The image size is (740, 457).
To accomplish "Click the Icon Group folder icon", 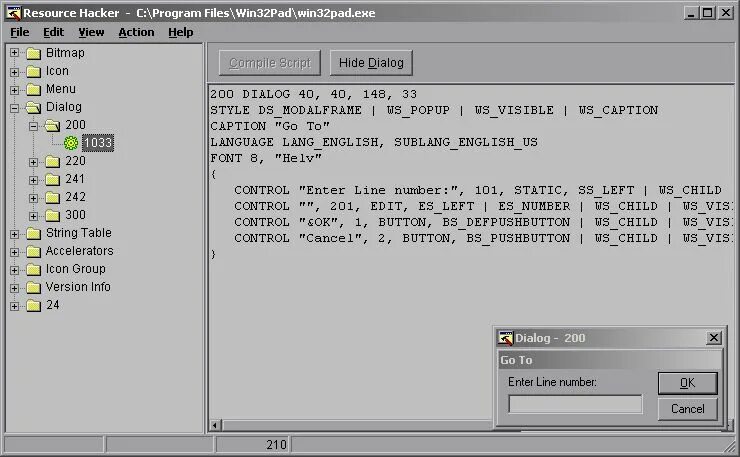I will [x=34, y=269].
